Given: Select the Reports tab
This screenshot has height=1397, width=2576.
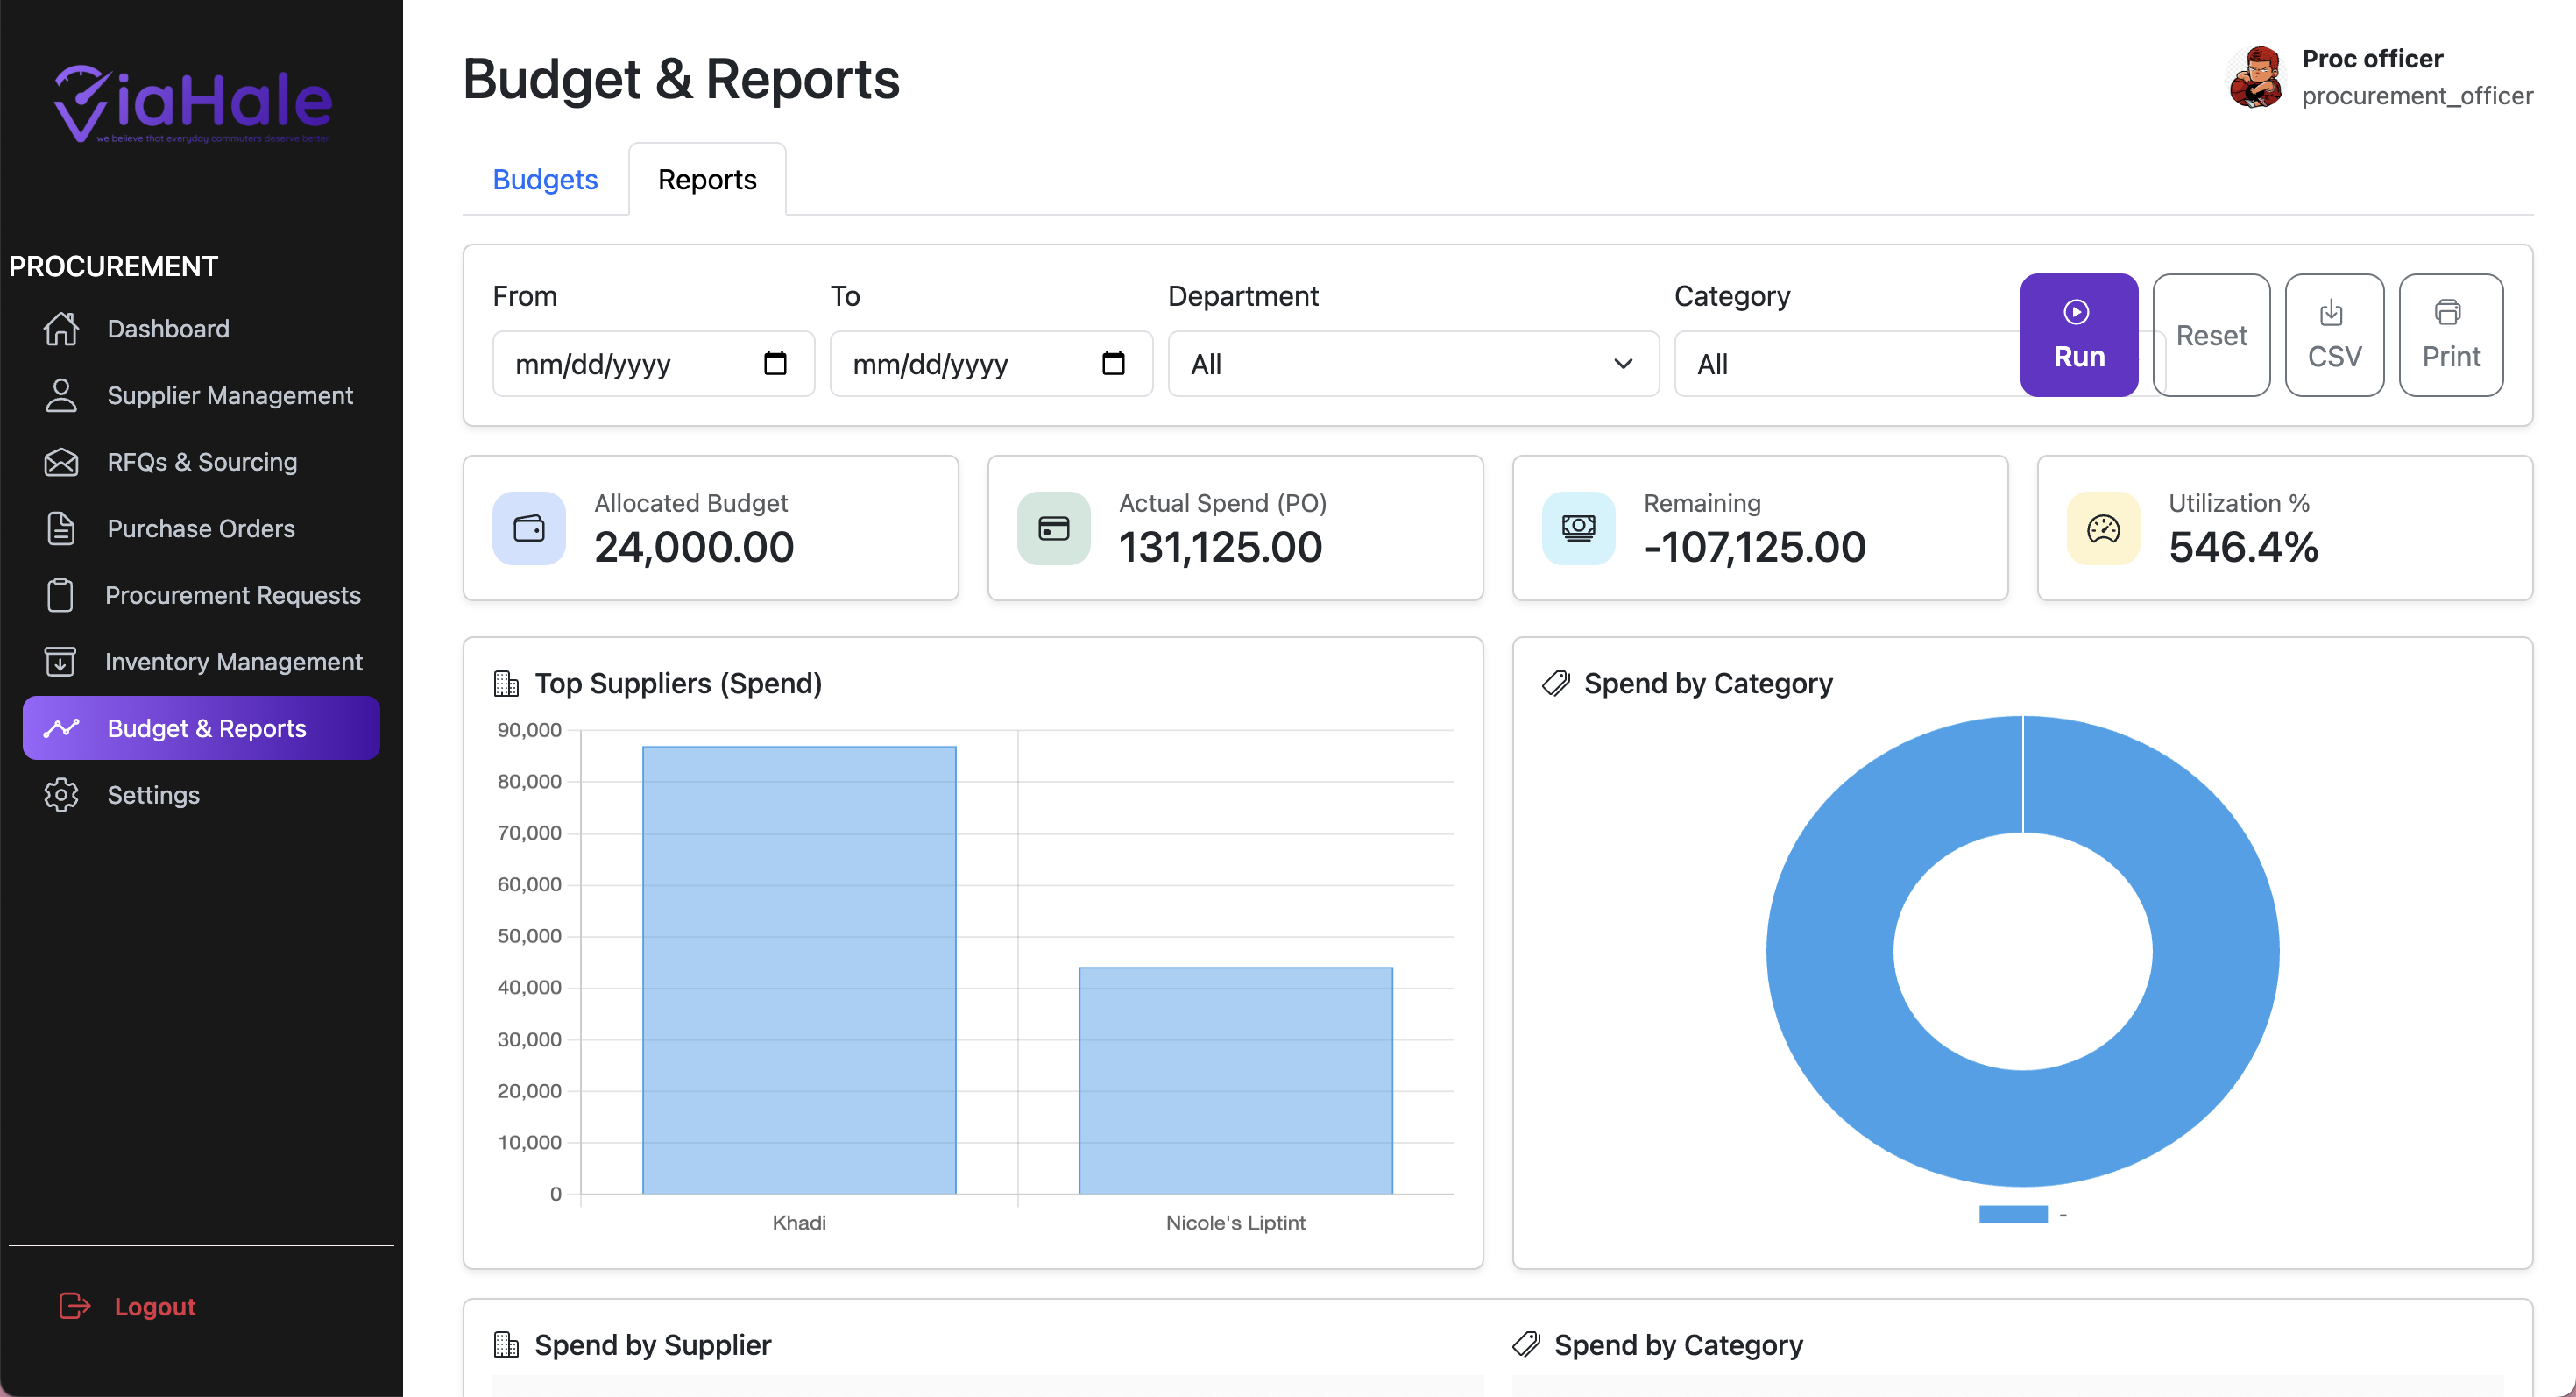Looking at the screenshot, I should 707,179.
